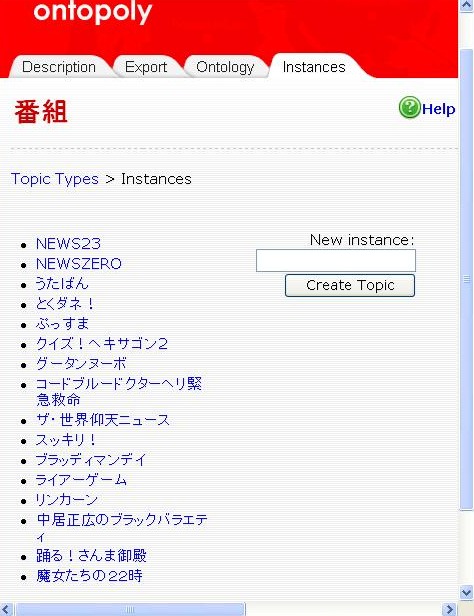Open コードブルードクターヘリ緊急救命 instance
This screenshot has height=616, width=474.
[119, 392]
